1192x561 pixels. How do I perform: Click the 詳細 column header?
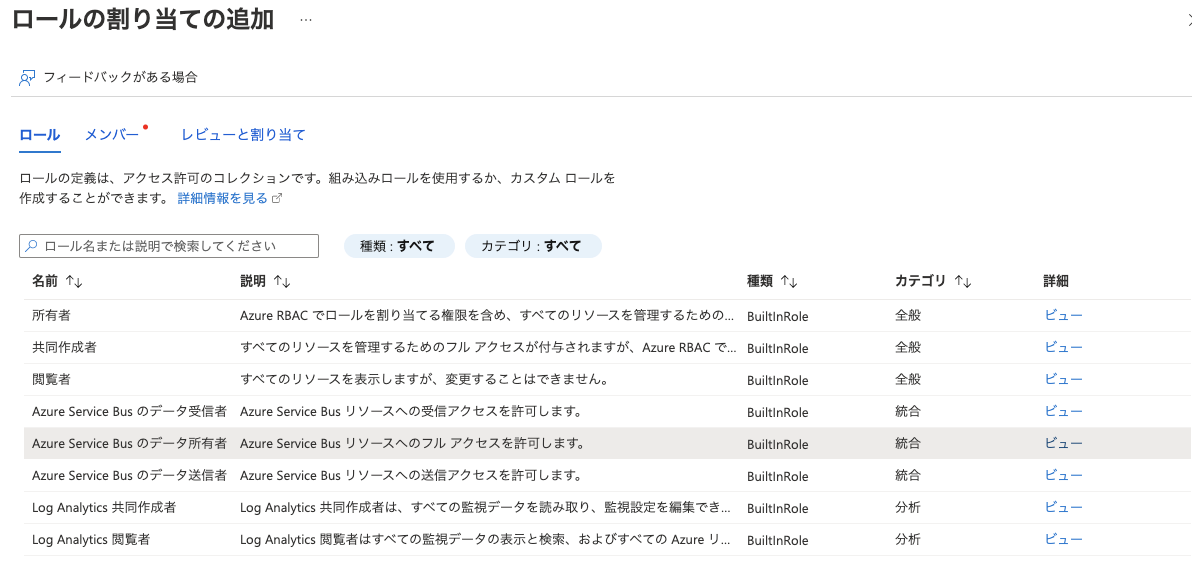pyautogui.click(x=1057, y=281)
